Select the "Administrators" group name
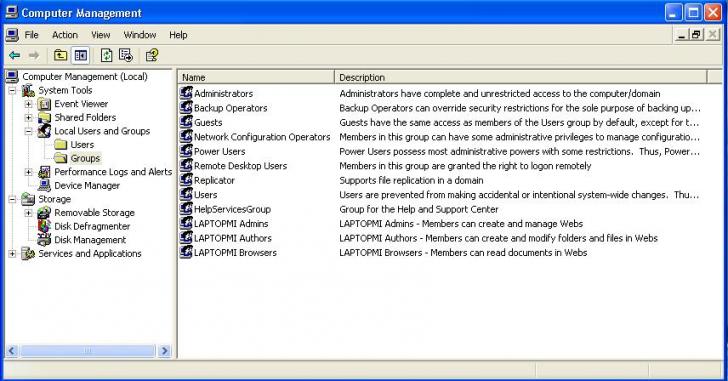This screenshot has width=728, height=381. 223,93
